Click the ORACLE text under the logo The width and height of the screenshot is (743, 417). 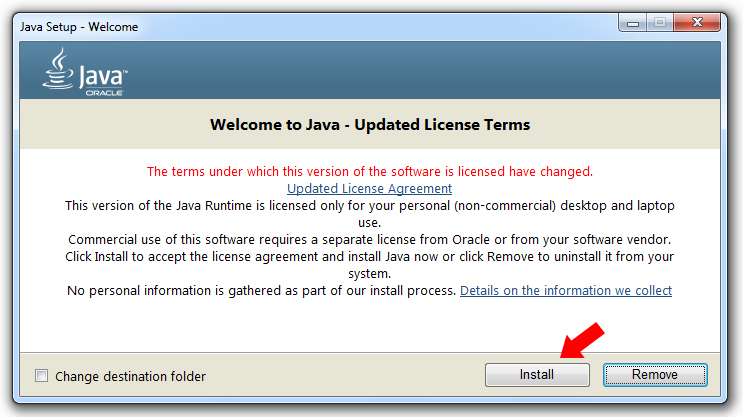coord(104,93)
